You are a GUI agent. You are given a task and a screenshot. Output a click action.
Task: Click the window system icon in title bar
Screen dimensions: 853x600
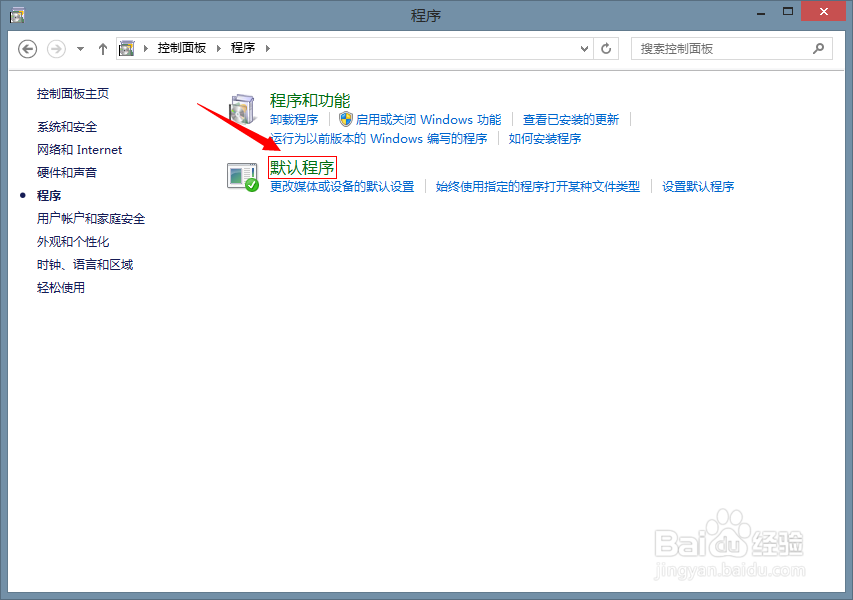point(17,15)
